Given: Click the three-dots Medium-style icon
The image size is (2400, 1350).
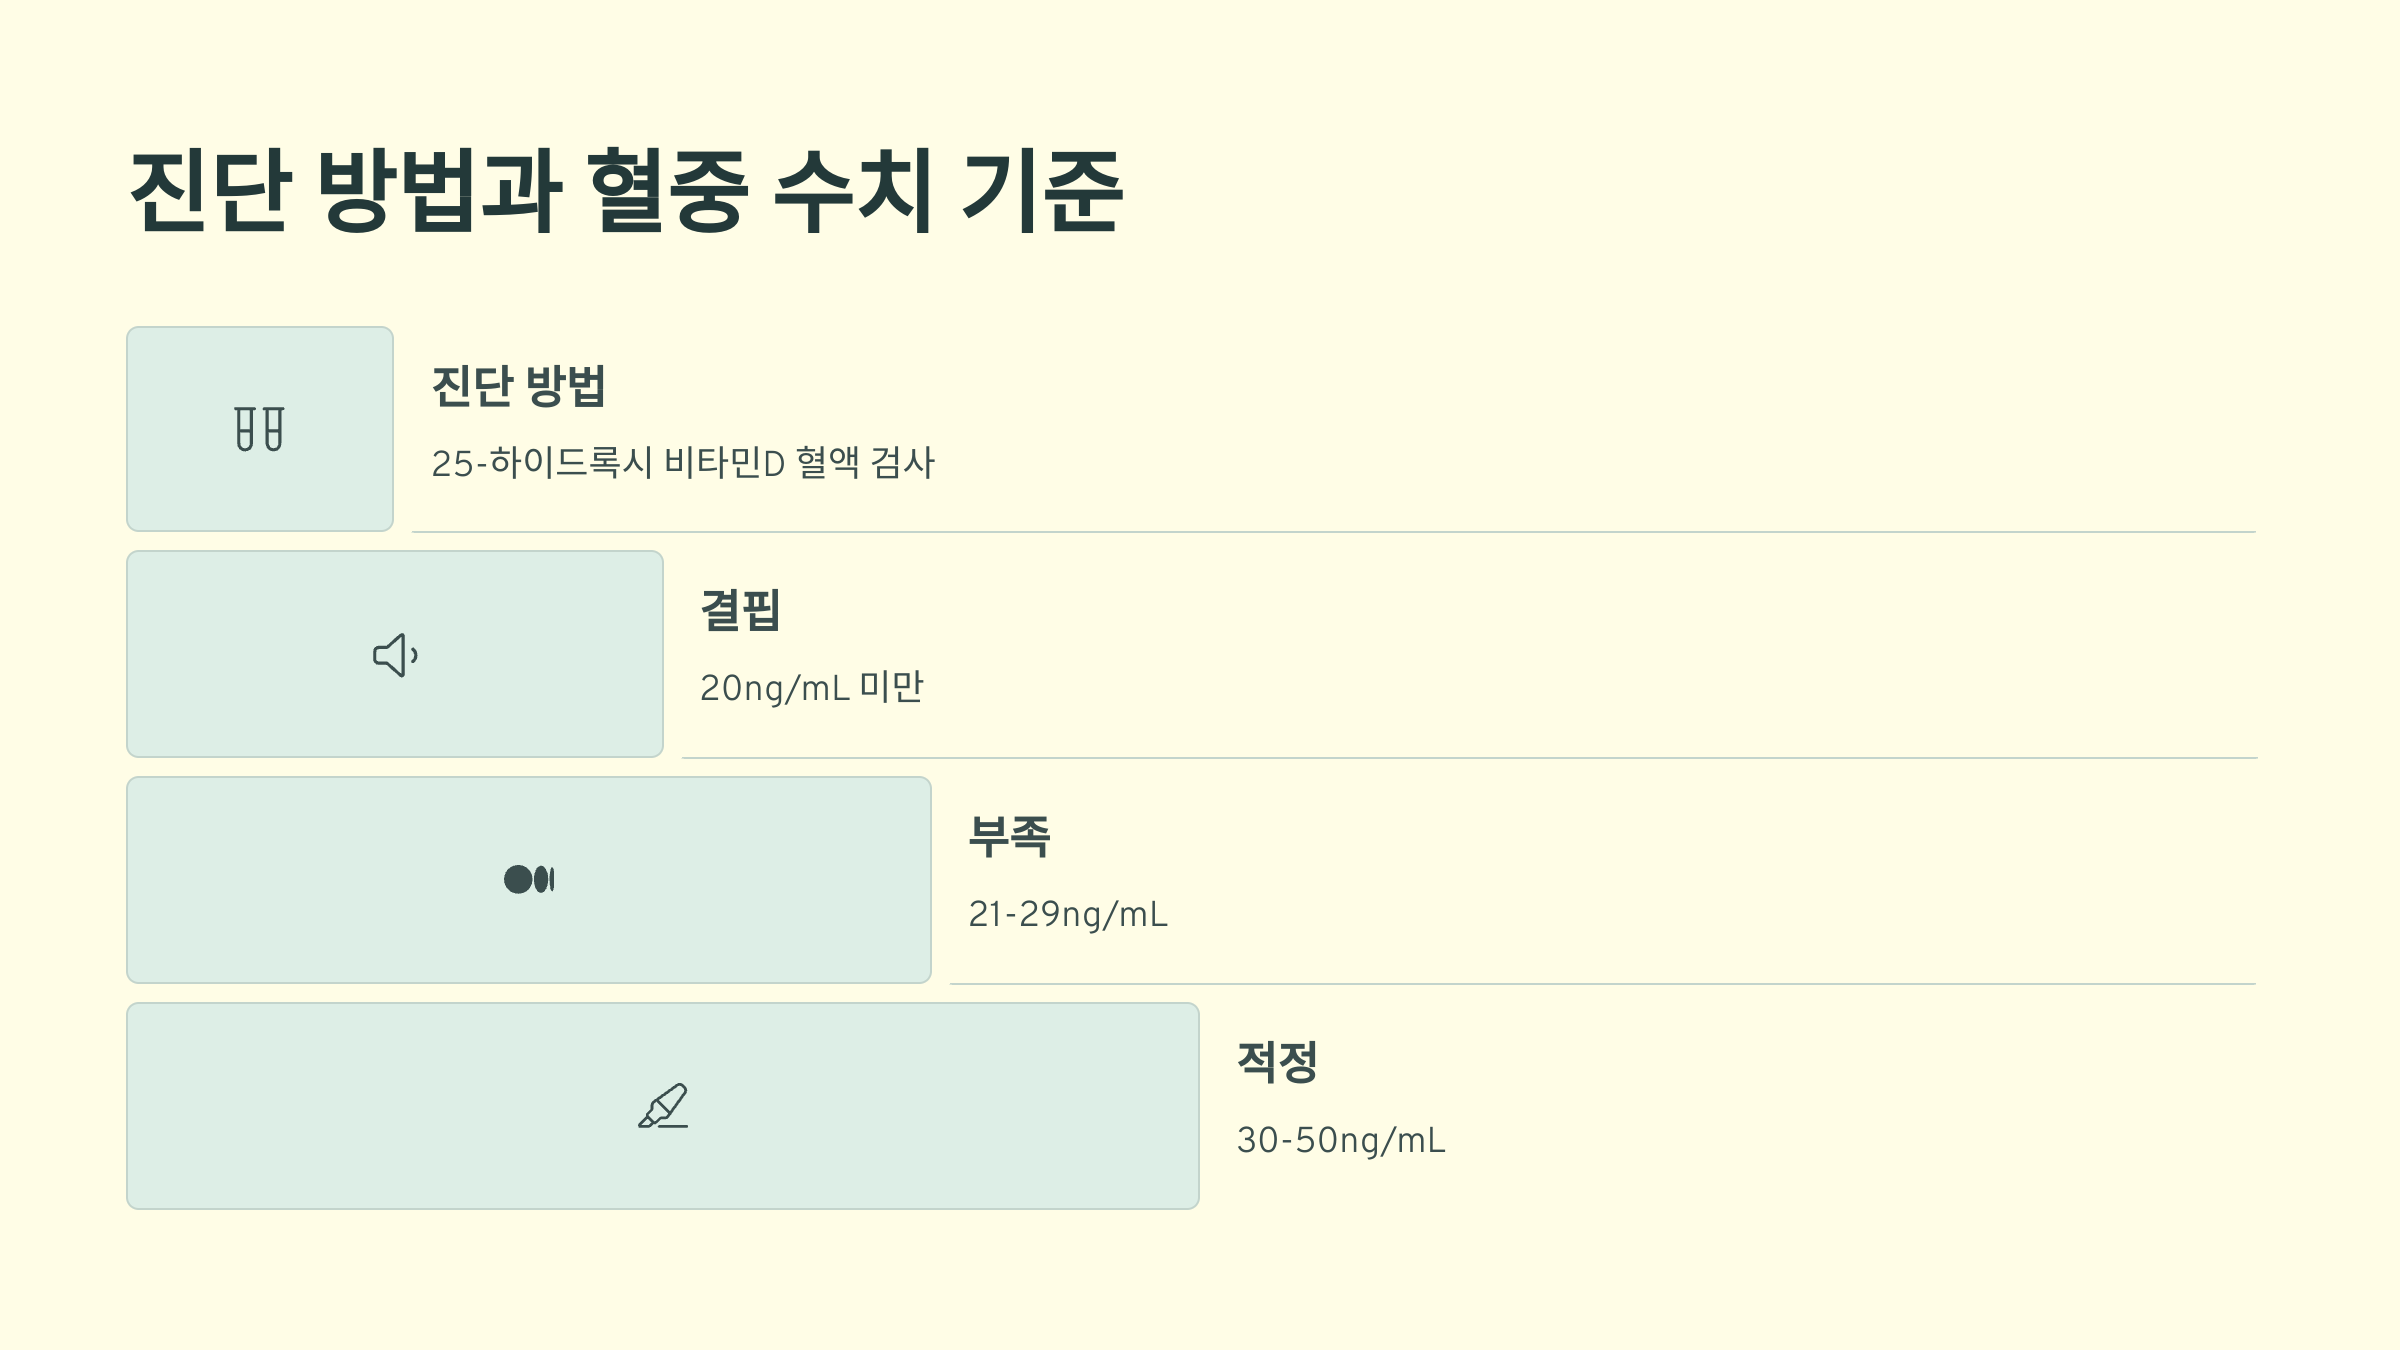Looking at the screenshot, I should 529,880.
